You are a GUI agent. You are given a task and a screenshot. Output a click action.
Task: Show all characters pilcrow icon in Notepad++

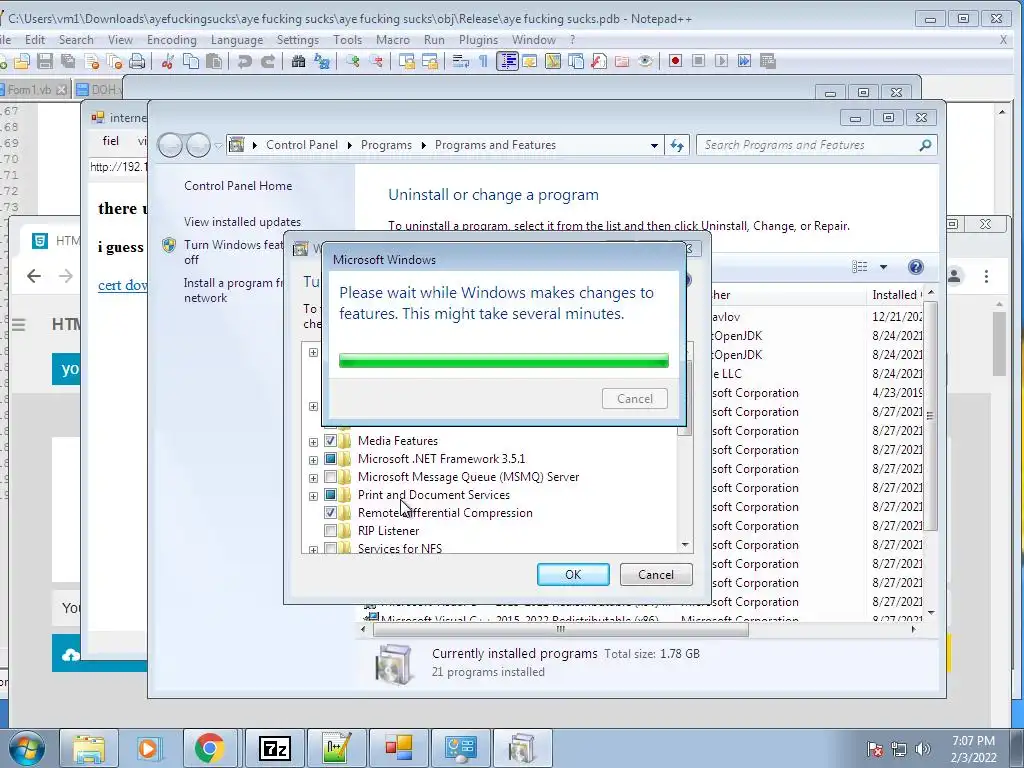click(x=483, y=61)
